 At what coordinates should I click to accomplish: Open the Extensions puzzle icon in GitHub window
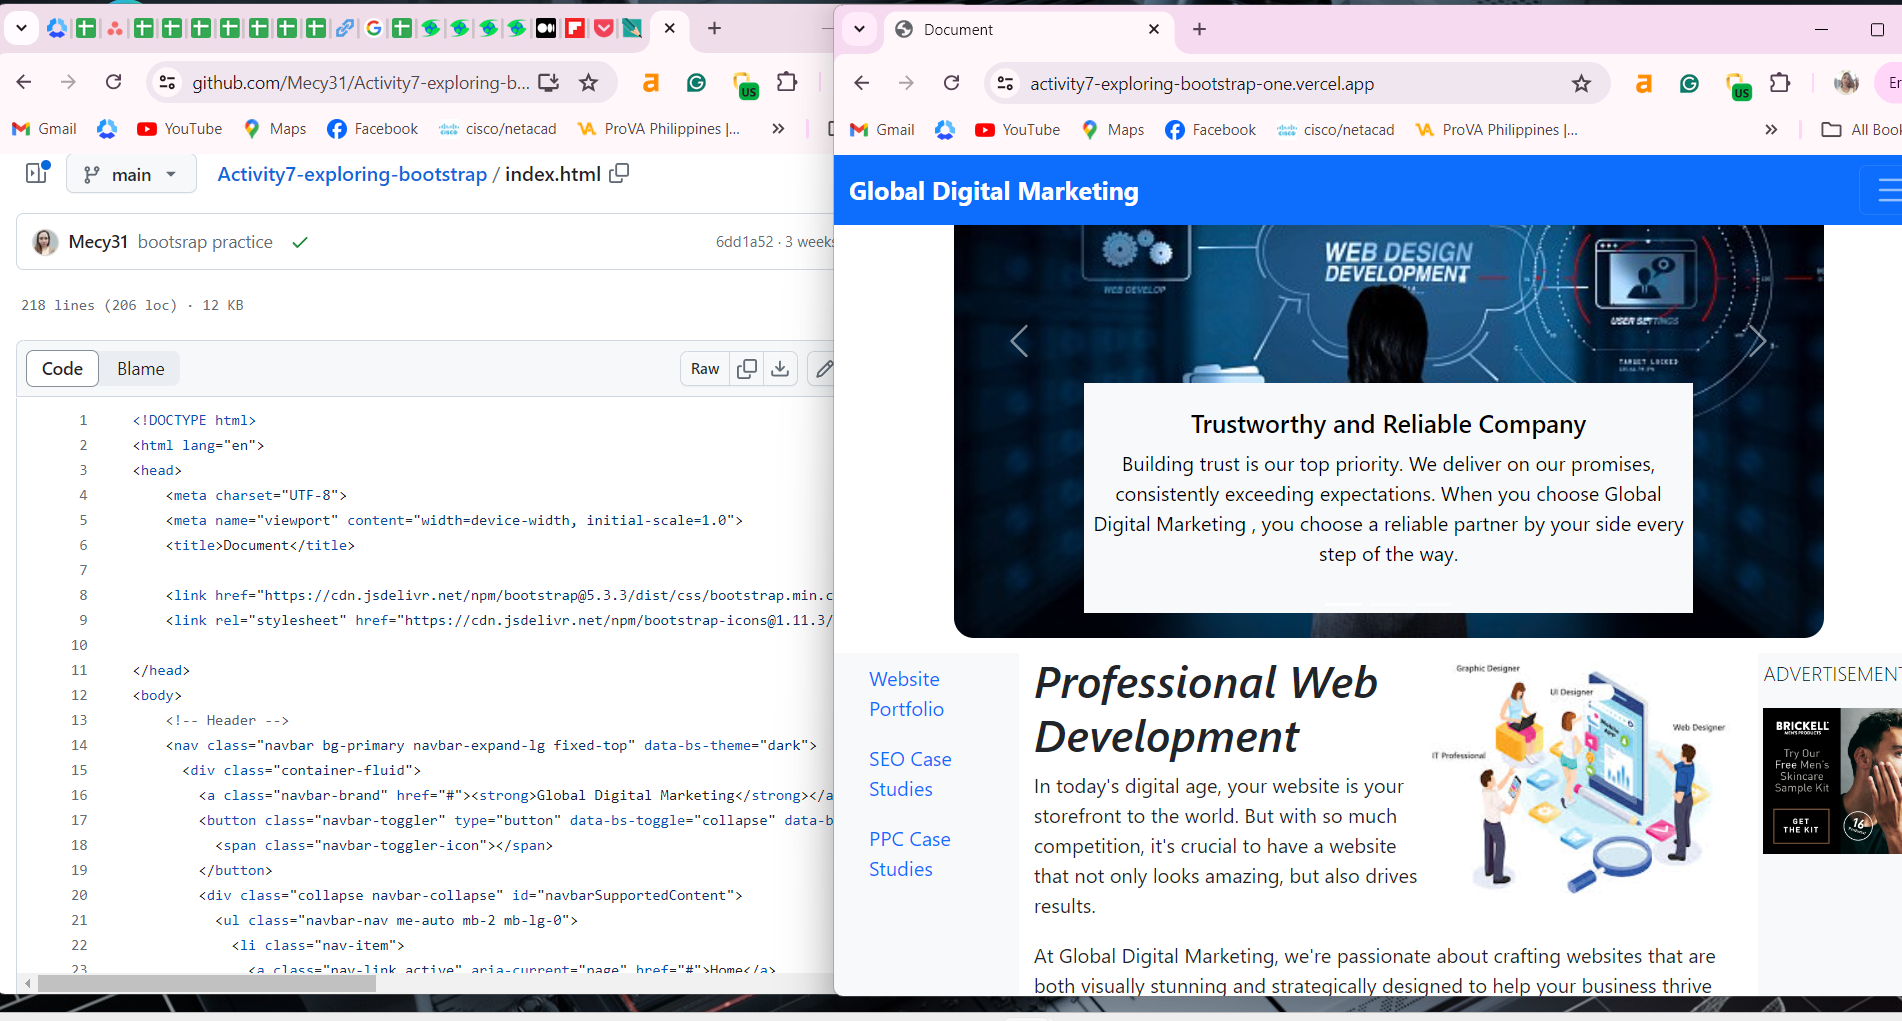(x=787, y=83)
